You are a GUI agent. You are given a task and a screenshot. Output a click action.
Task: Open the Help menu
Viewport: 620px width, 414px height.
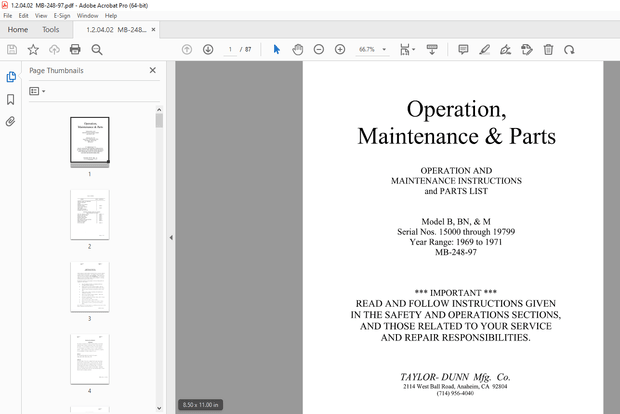[x=111, y=16]
